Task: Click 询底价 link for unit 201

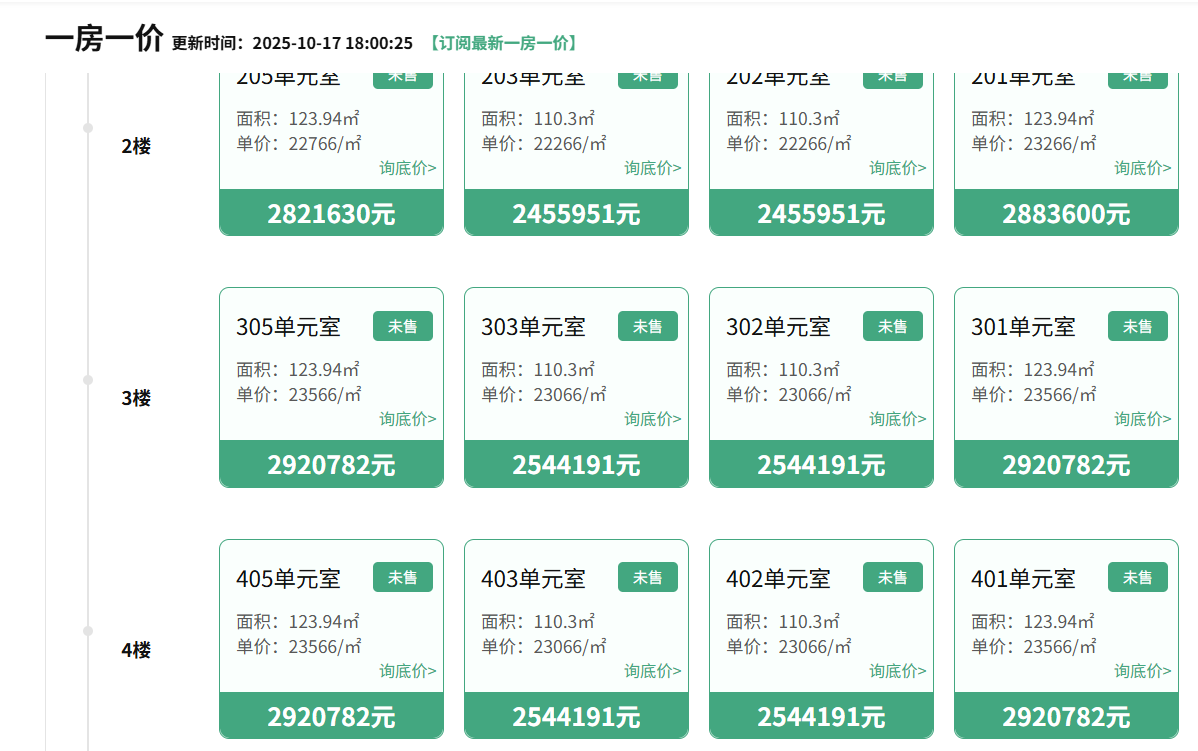Action: pos(1143,168)
